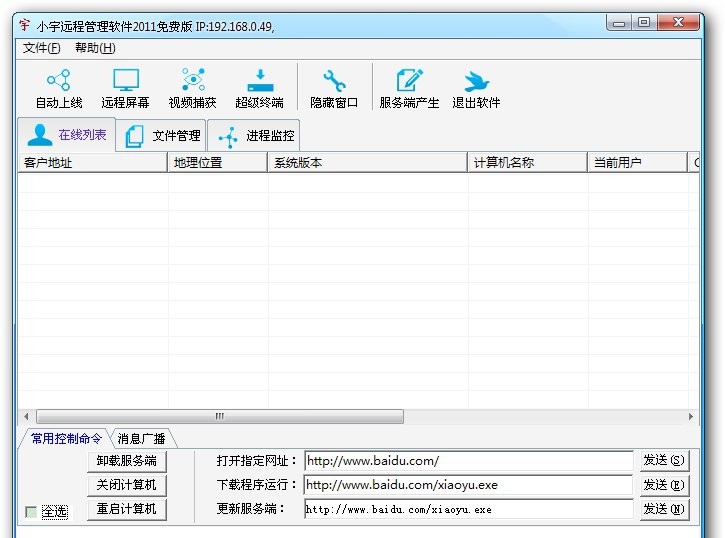Select 消息广播 tab

pyautogui.click(x=141, y=438)
